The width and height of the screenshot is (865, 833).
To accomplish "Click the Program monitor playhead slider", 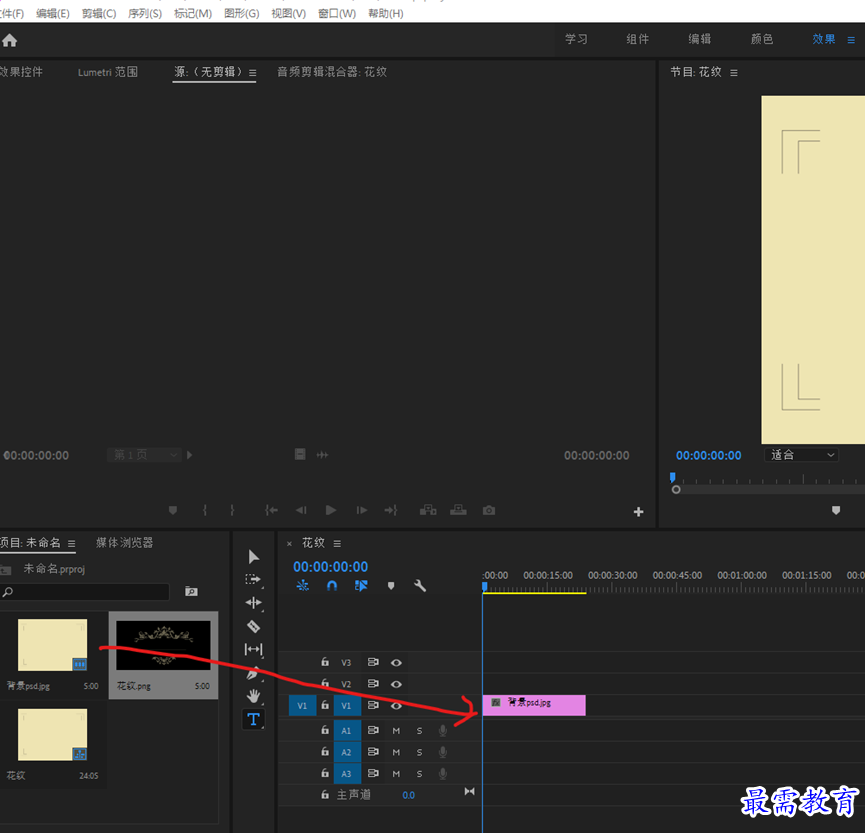I will (672, 477).
